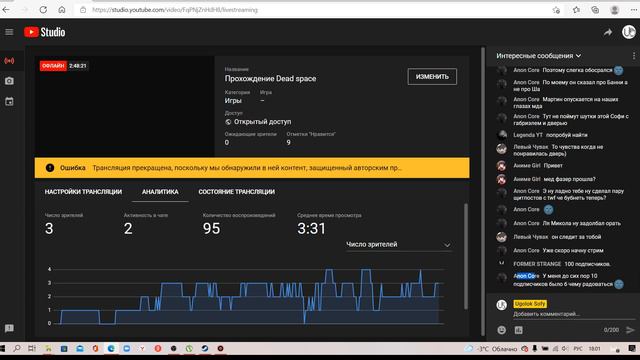Select the Аналитика tab

(160, 192)
